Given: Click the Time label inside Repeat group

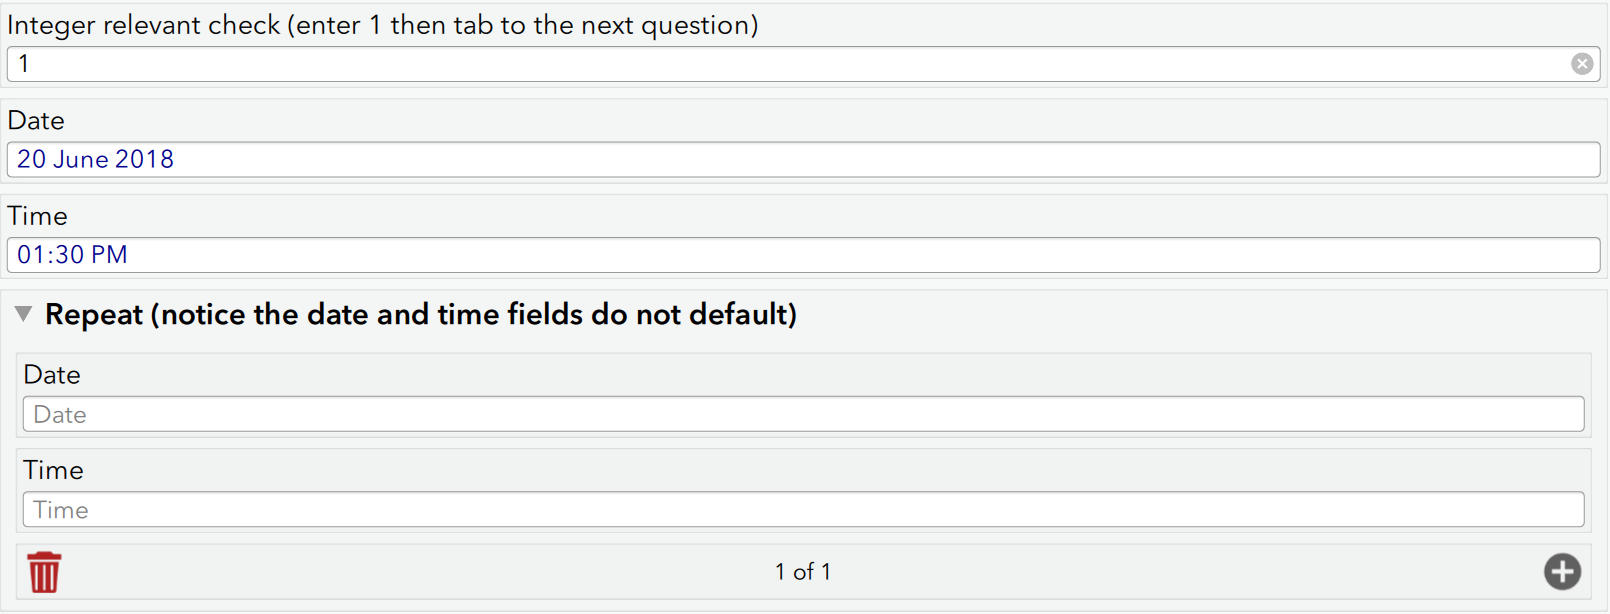Looking at the screenshot, I should coord(54,470).
